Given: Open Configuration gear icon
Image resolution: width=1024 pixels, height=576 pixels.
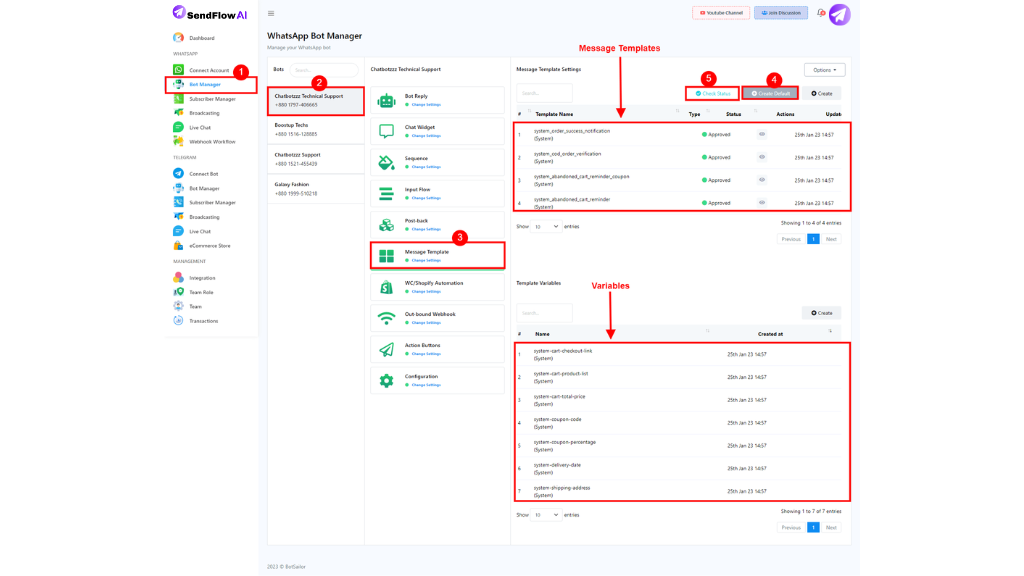Looking at the screenshot, I should pyautogui.click(x=387, y=381).
